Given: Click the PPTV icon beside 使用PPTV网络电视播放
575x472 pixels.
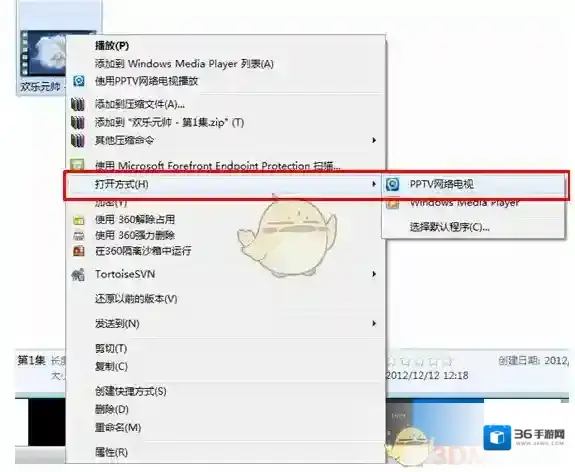Looking at the screenshot, I should pyautogui.click(x=78, y=81).
